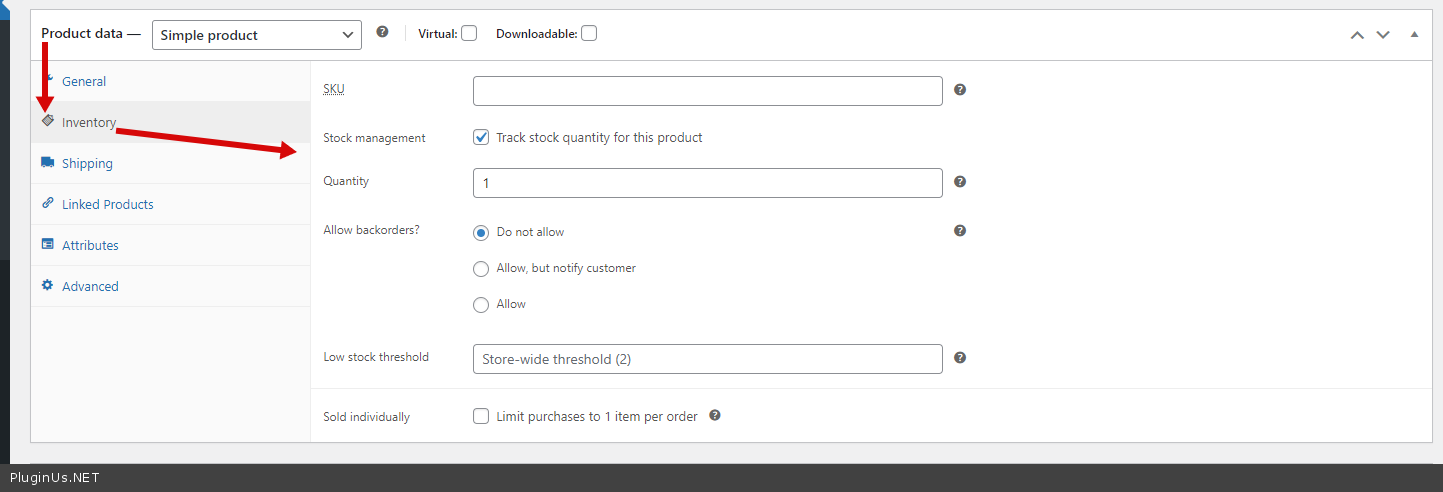Image resolution: width=1443 pixels, height=492 pixels.
Task: Tick the Downloadable checkbox
Action: [589, 33]
